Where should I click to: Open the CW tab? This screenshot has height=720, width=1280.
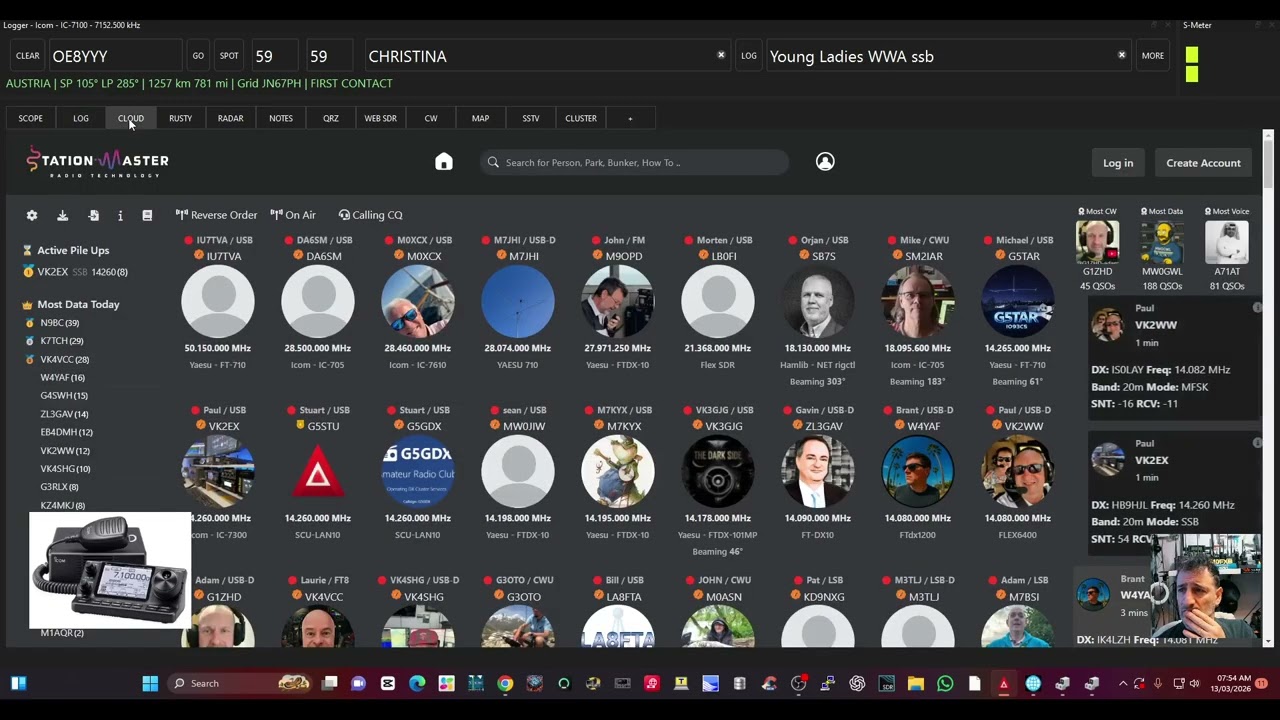click(x=431, y=118)
